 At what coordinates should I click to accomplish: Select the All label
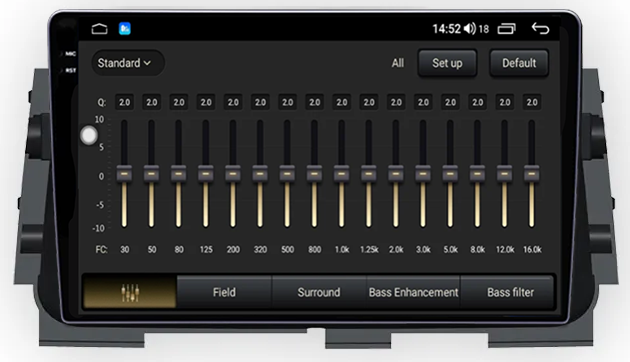click(398, 63)
